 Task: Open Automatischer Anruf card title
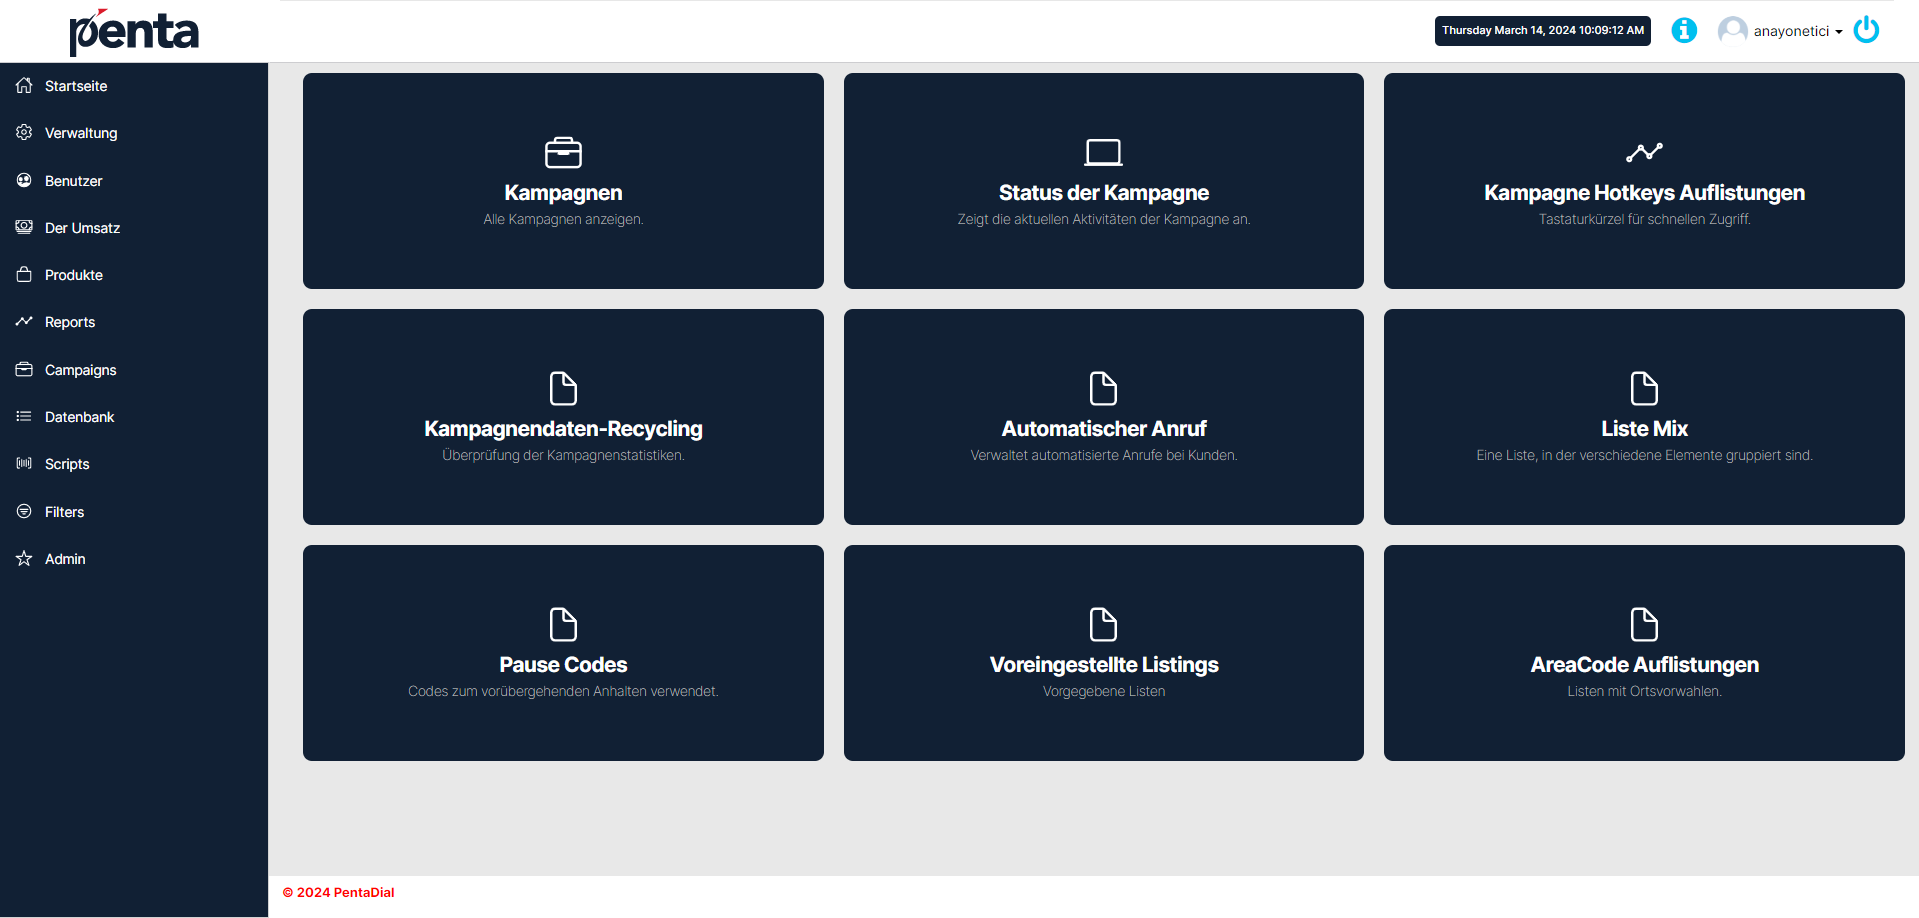click(1104, 429)
